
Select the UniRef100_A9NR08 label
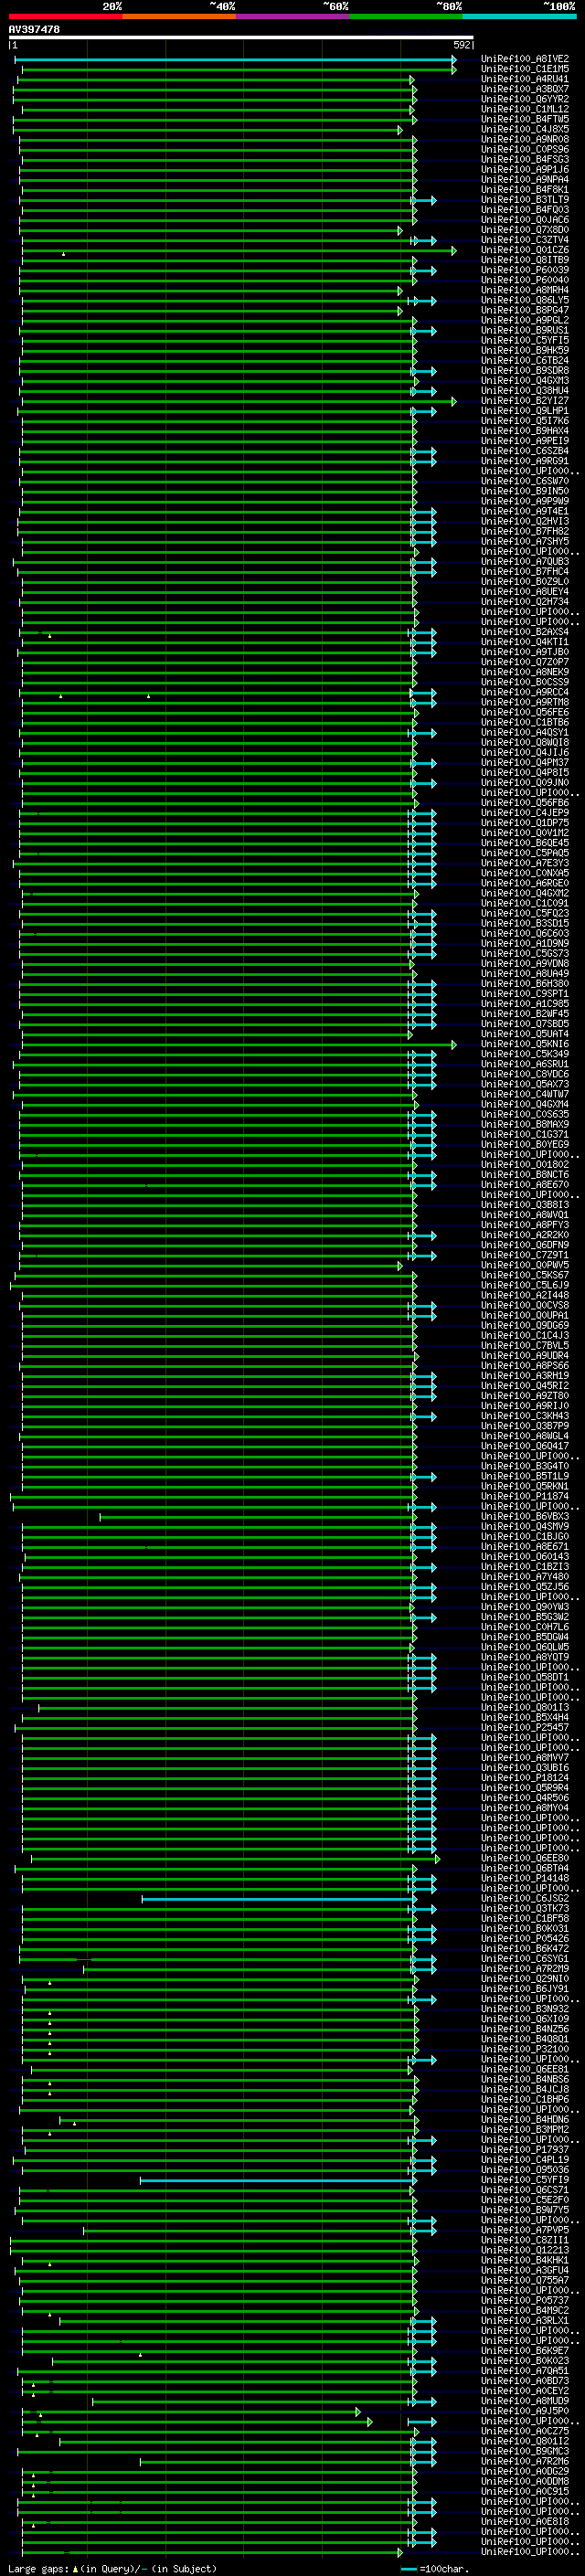(525, 139)
